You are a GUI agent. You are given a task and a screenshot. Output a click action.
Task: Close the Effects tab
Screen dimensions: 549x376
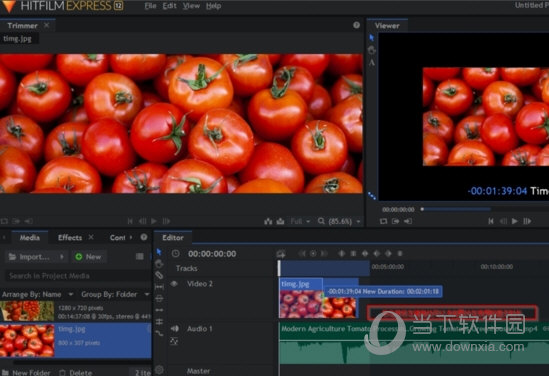(x=91, y=237)
